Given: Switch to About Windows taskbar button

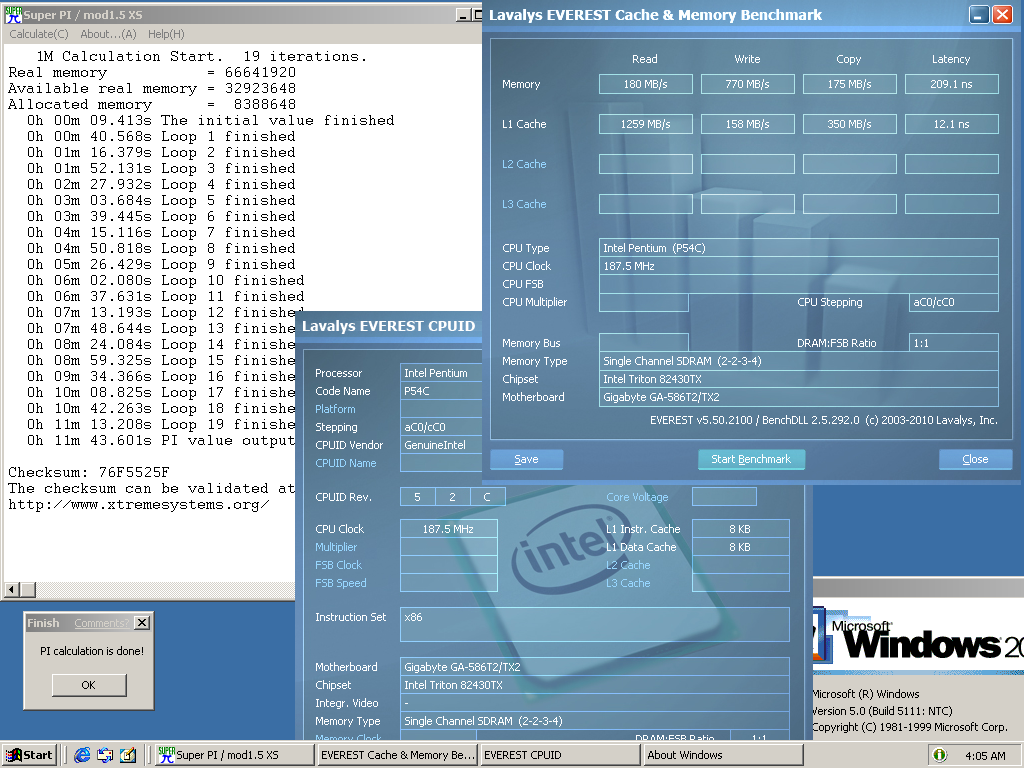Looking at the screenshot, I should point(723,755).
